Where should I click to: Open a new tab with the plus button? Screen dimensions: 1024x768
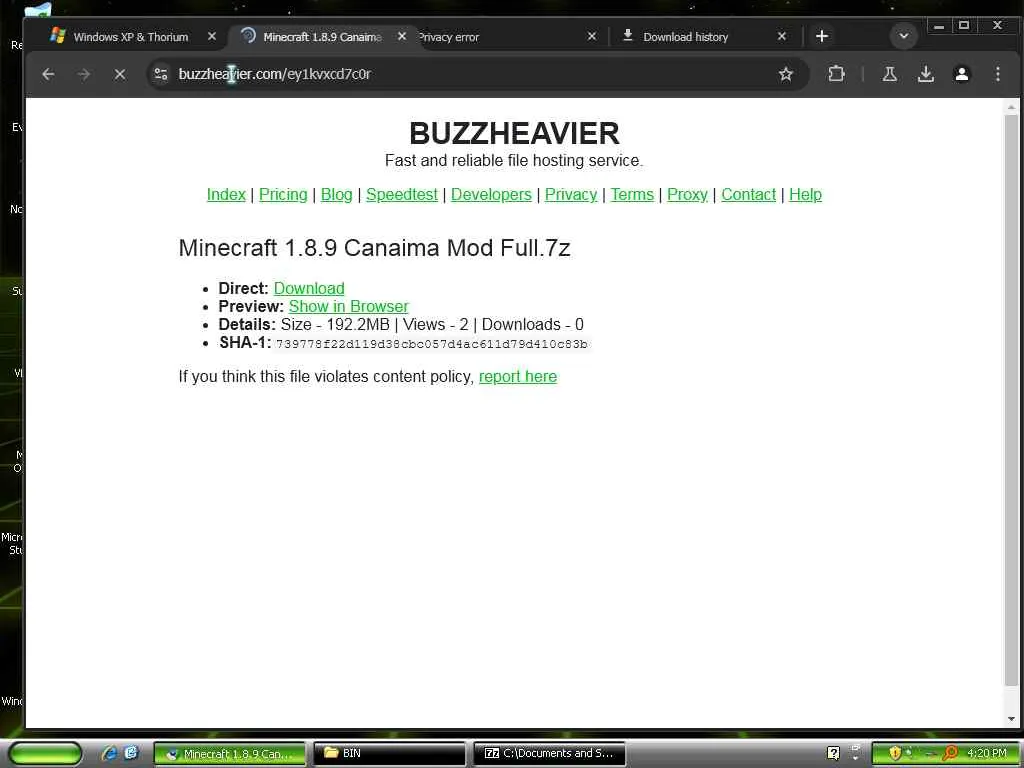(822, 37)
